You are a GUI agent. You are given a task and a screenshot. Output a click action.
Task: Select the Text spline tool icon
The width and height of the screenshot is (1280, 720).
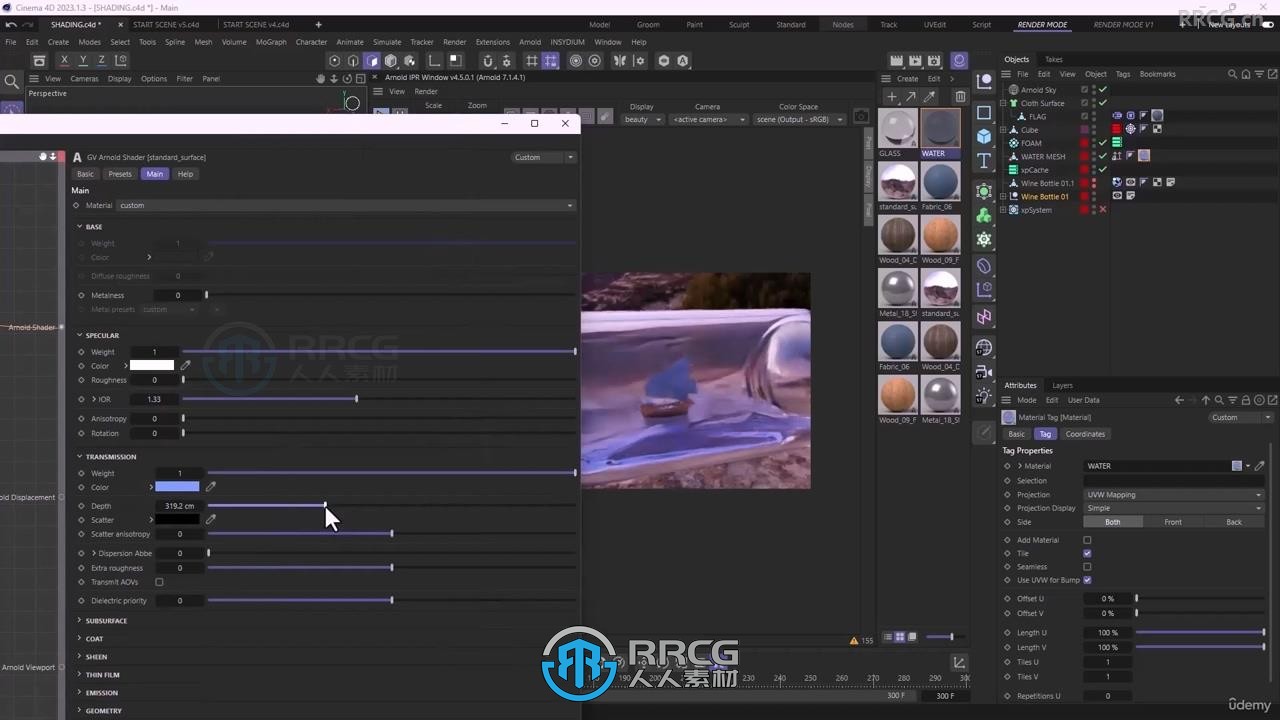coord(984,161)
